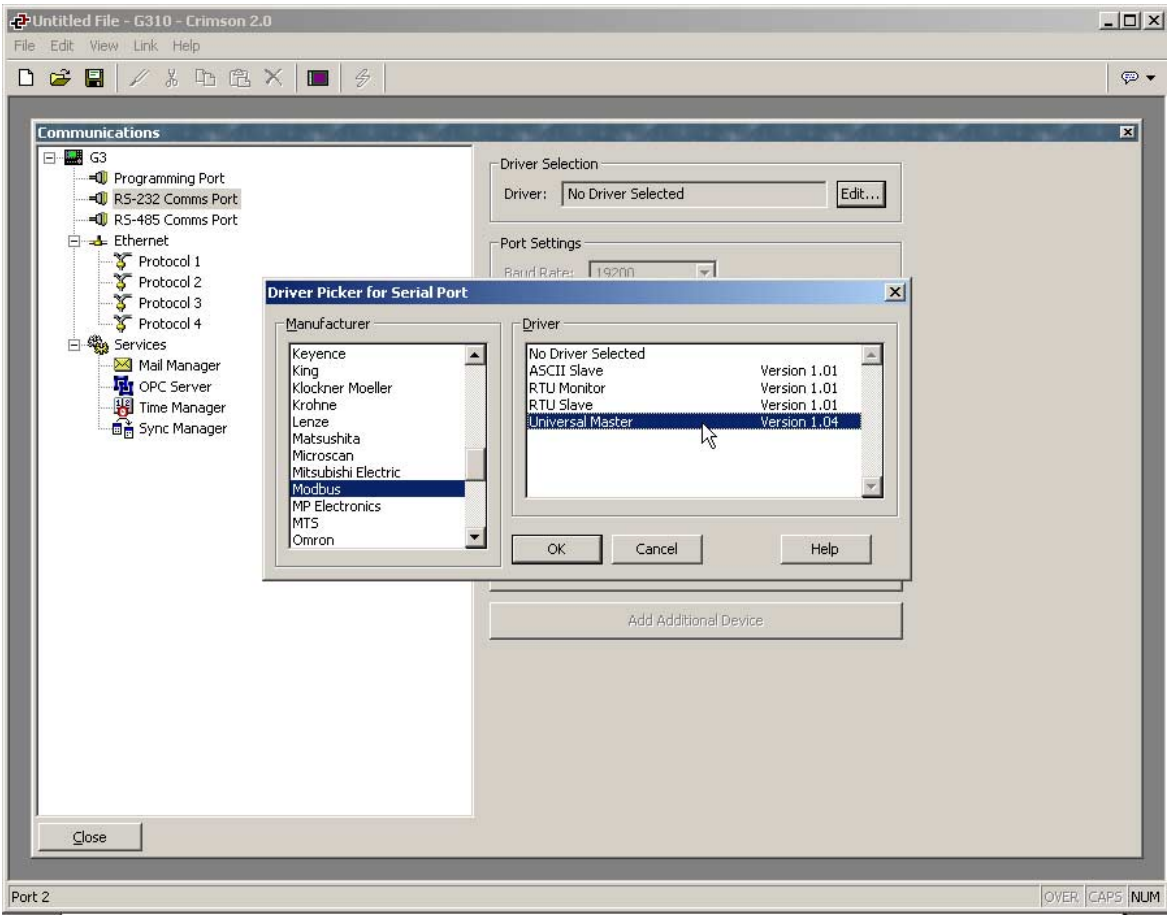Image resolution: width=1170 pixels, height=915 pixels.
Task: Collapse the G3 root tree node
Action: [x=49, y=157]
